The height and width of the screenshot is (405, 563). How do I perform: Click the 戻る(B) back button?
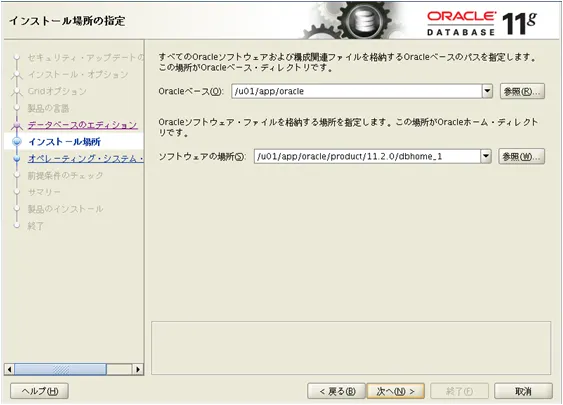coord(336,391)
